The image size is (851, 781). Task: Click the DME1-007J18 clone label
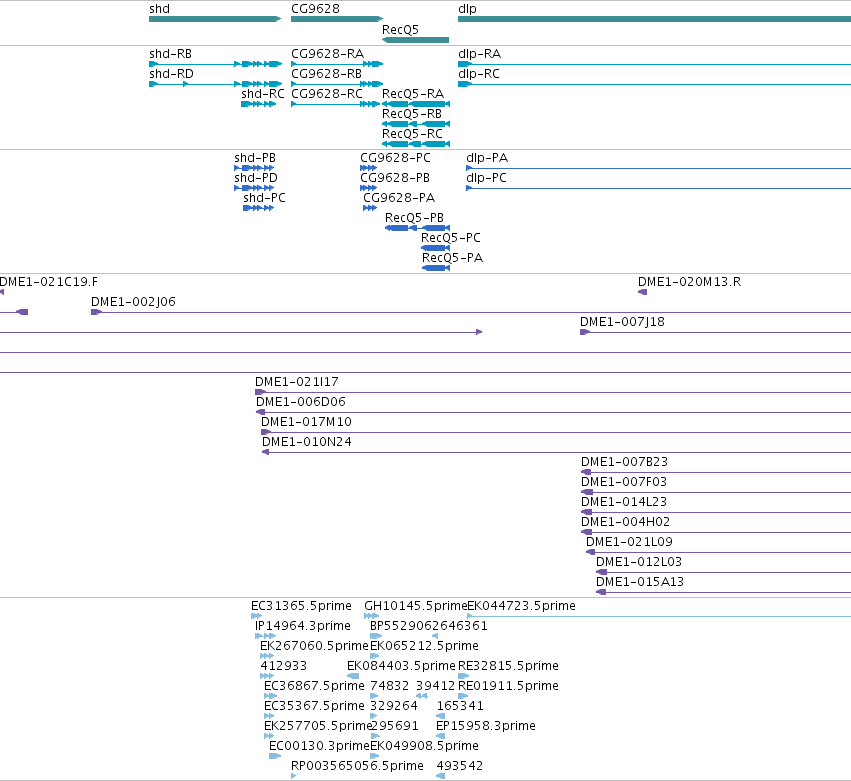[x=623, y=322]
